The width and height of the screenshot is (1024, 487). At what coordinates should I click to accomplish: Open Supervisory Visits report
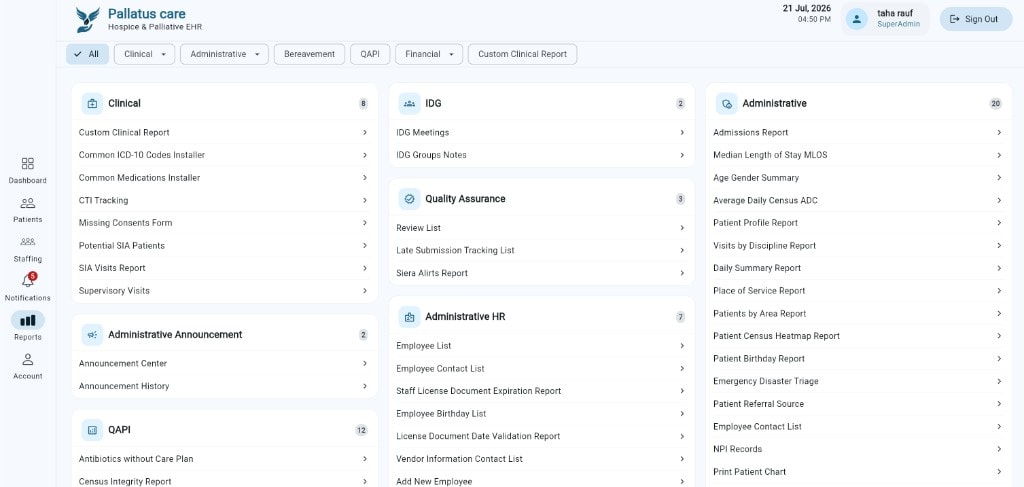pyautogui.click(x=225, y=291)
